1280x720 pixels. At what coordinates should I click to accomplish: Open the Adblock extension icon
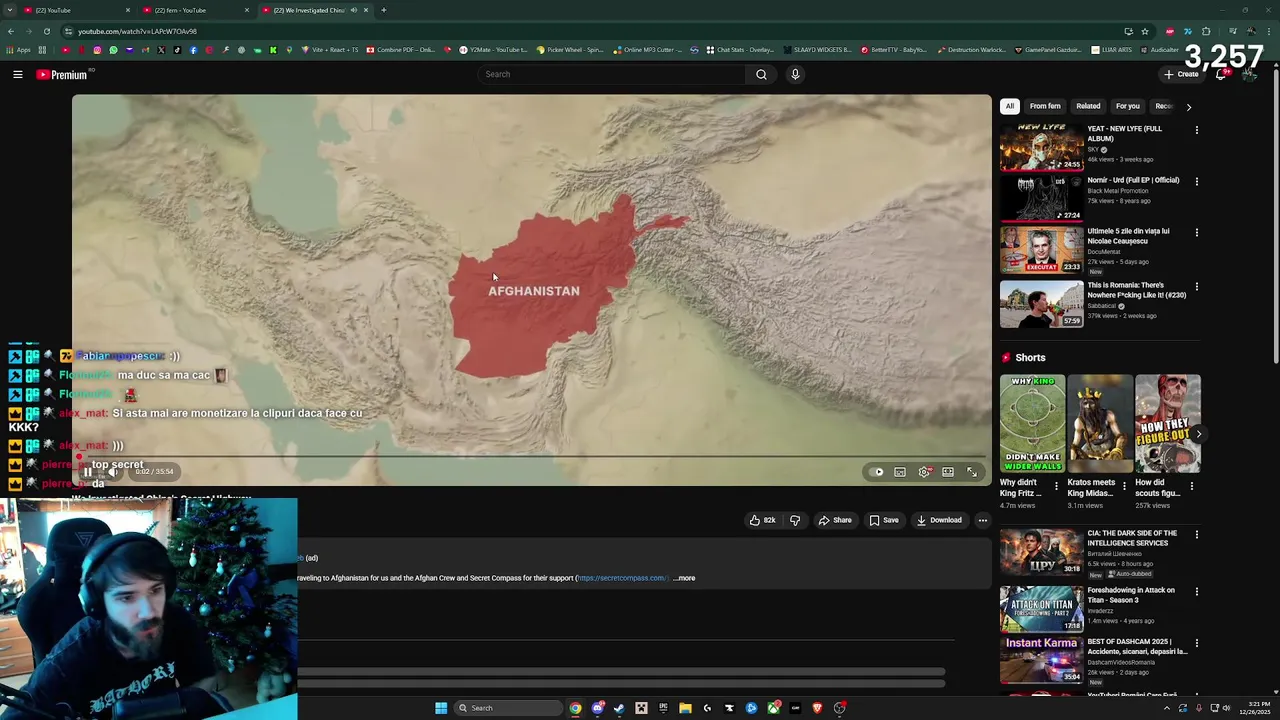(1169, 31)
